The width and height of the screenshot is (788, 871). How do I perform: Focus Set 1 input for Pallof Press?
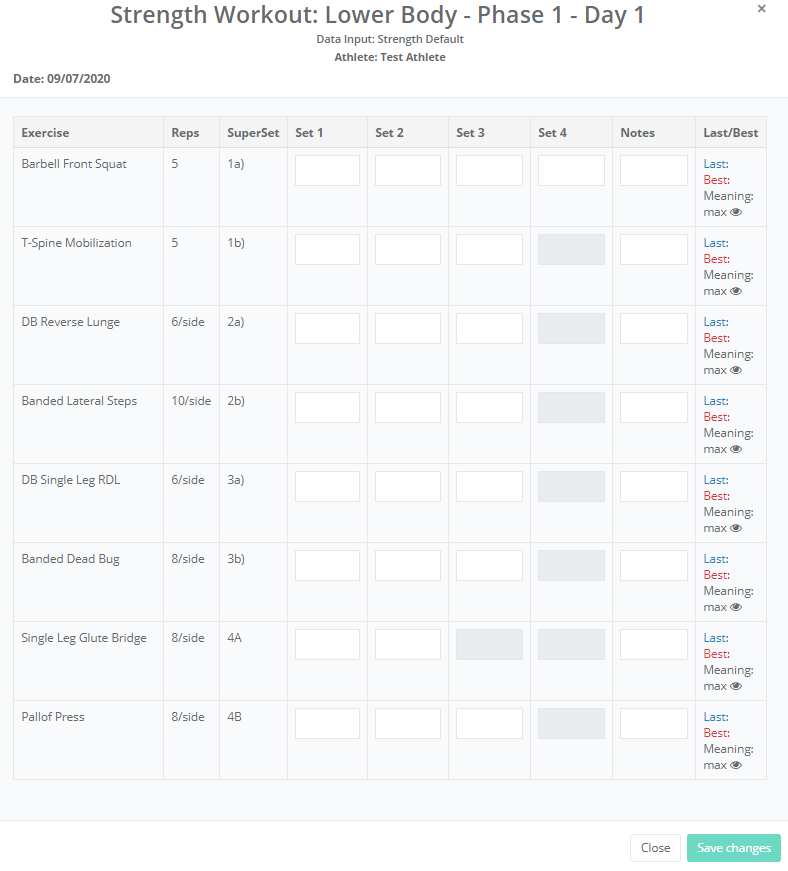click(327, 723)
